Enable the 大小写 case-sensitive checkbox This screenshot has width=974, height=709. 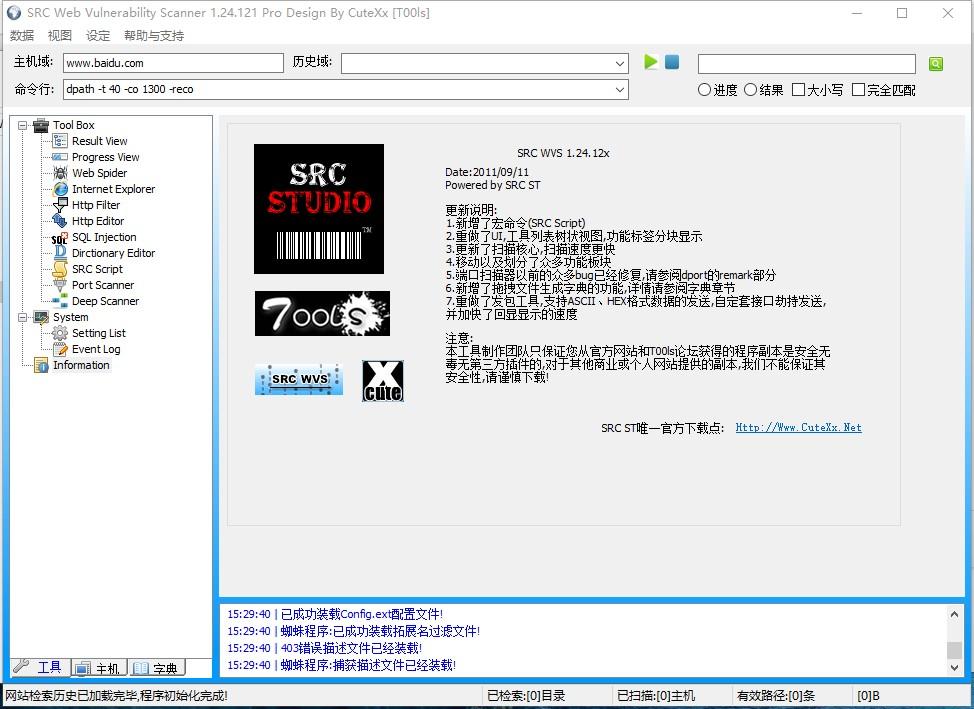tap(798, 90)
